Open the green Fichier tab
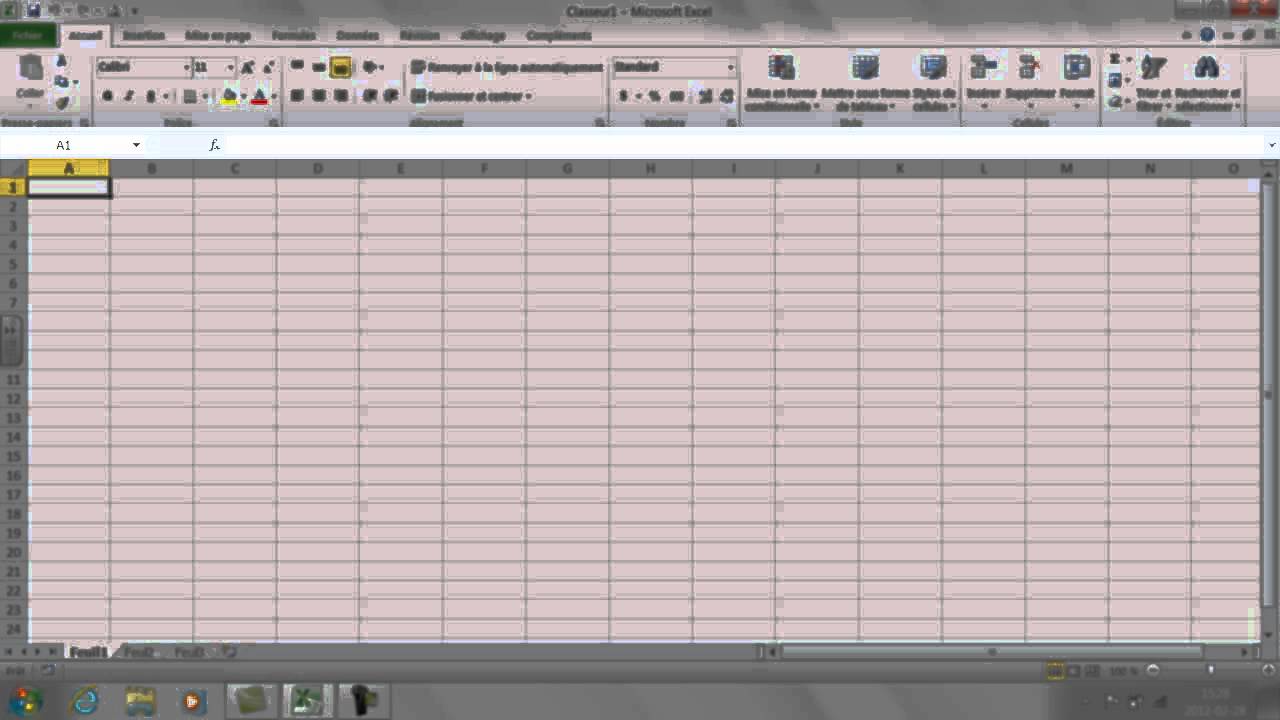Viewport: 1280px width, 720px height. click(27, 35)
